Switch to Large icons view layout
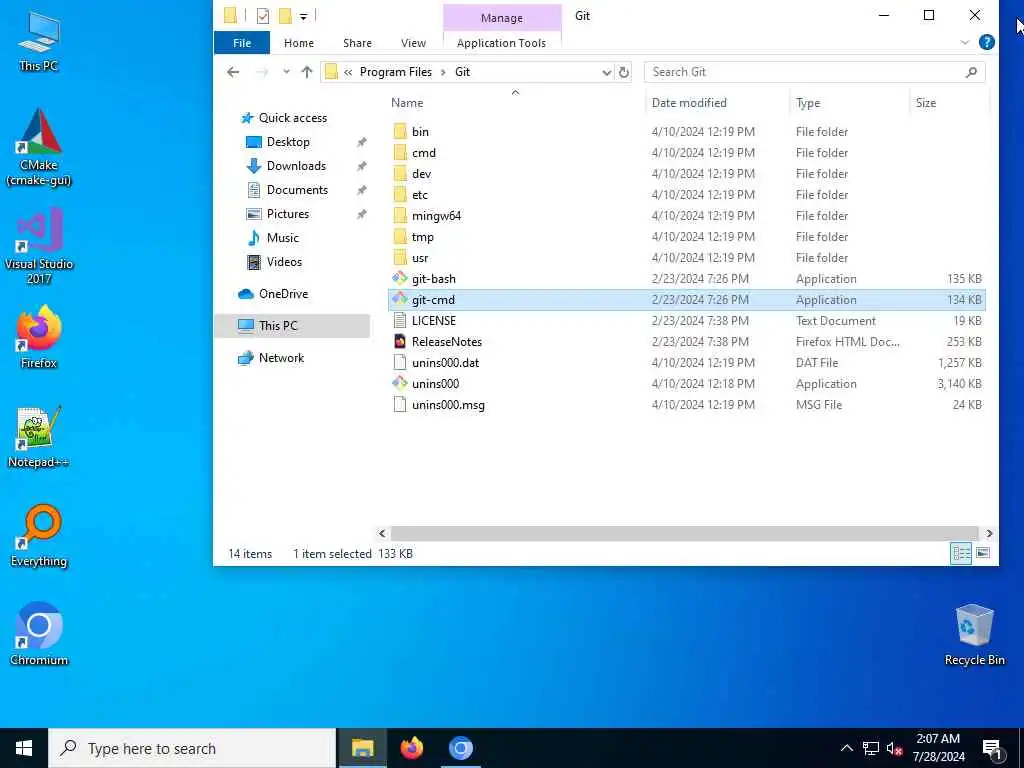This screenshot has height=768, width=1024. click(983, 554)
